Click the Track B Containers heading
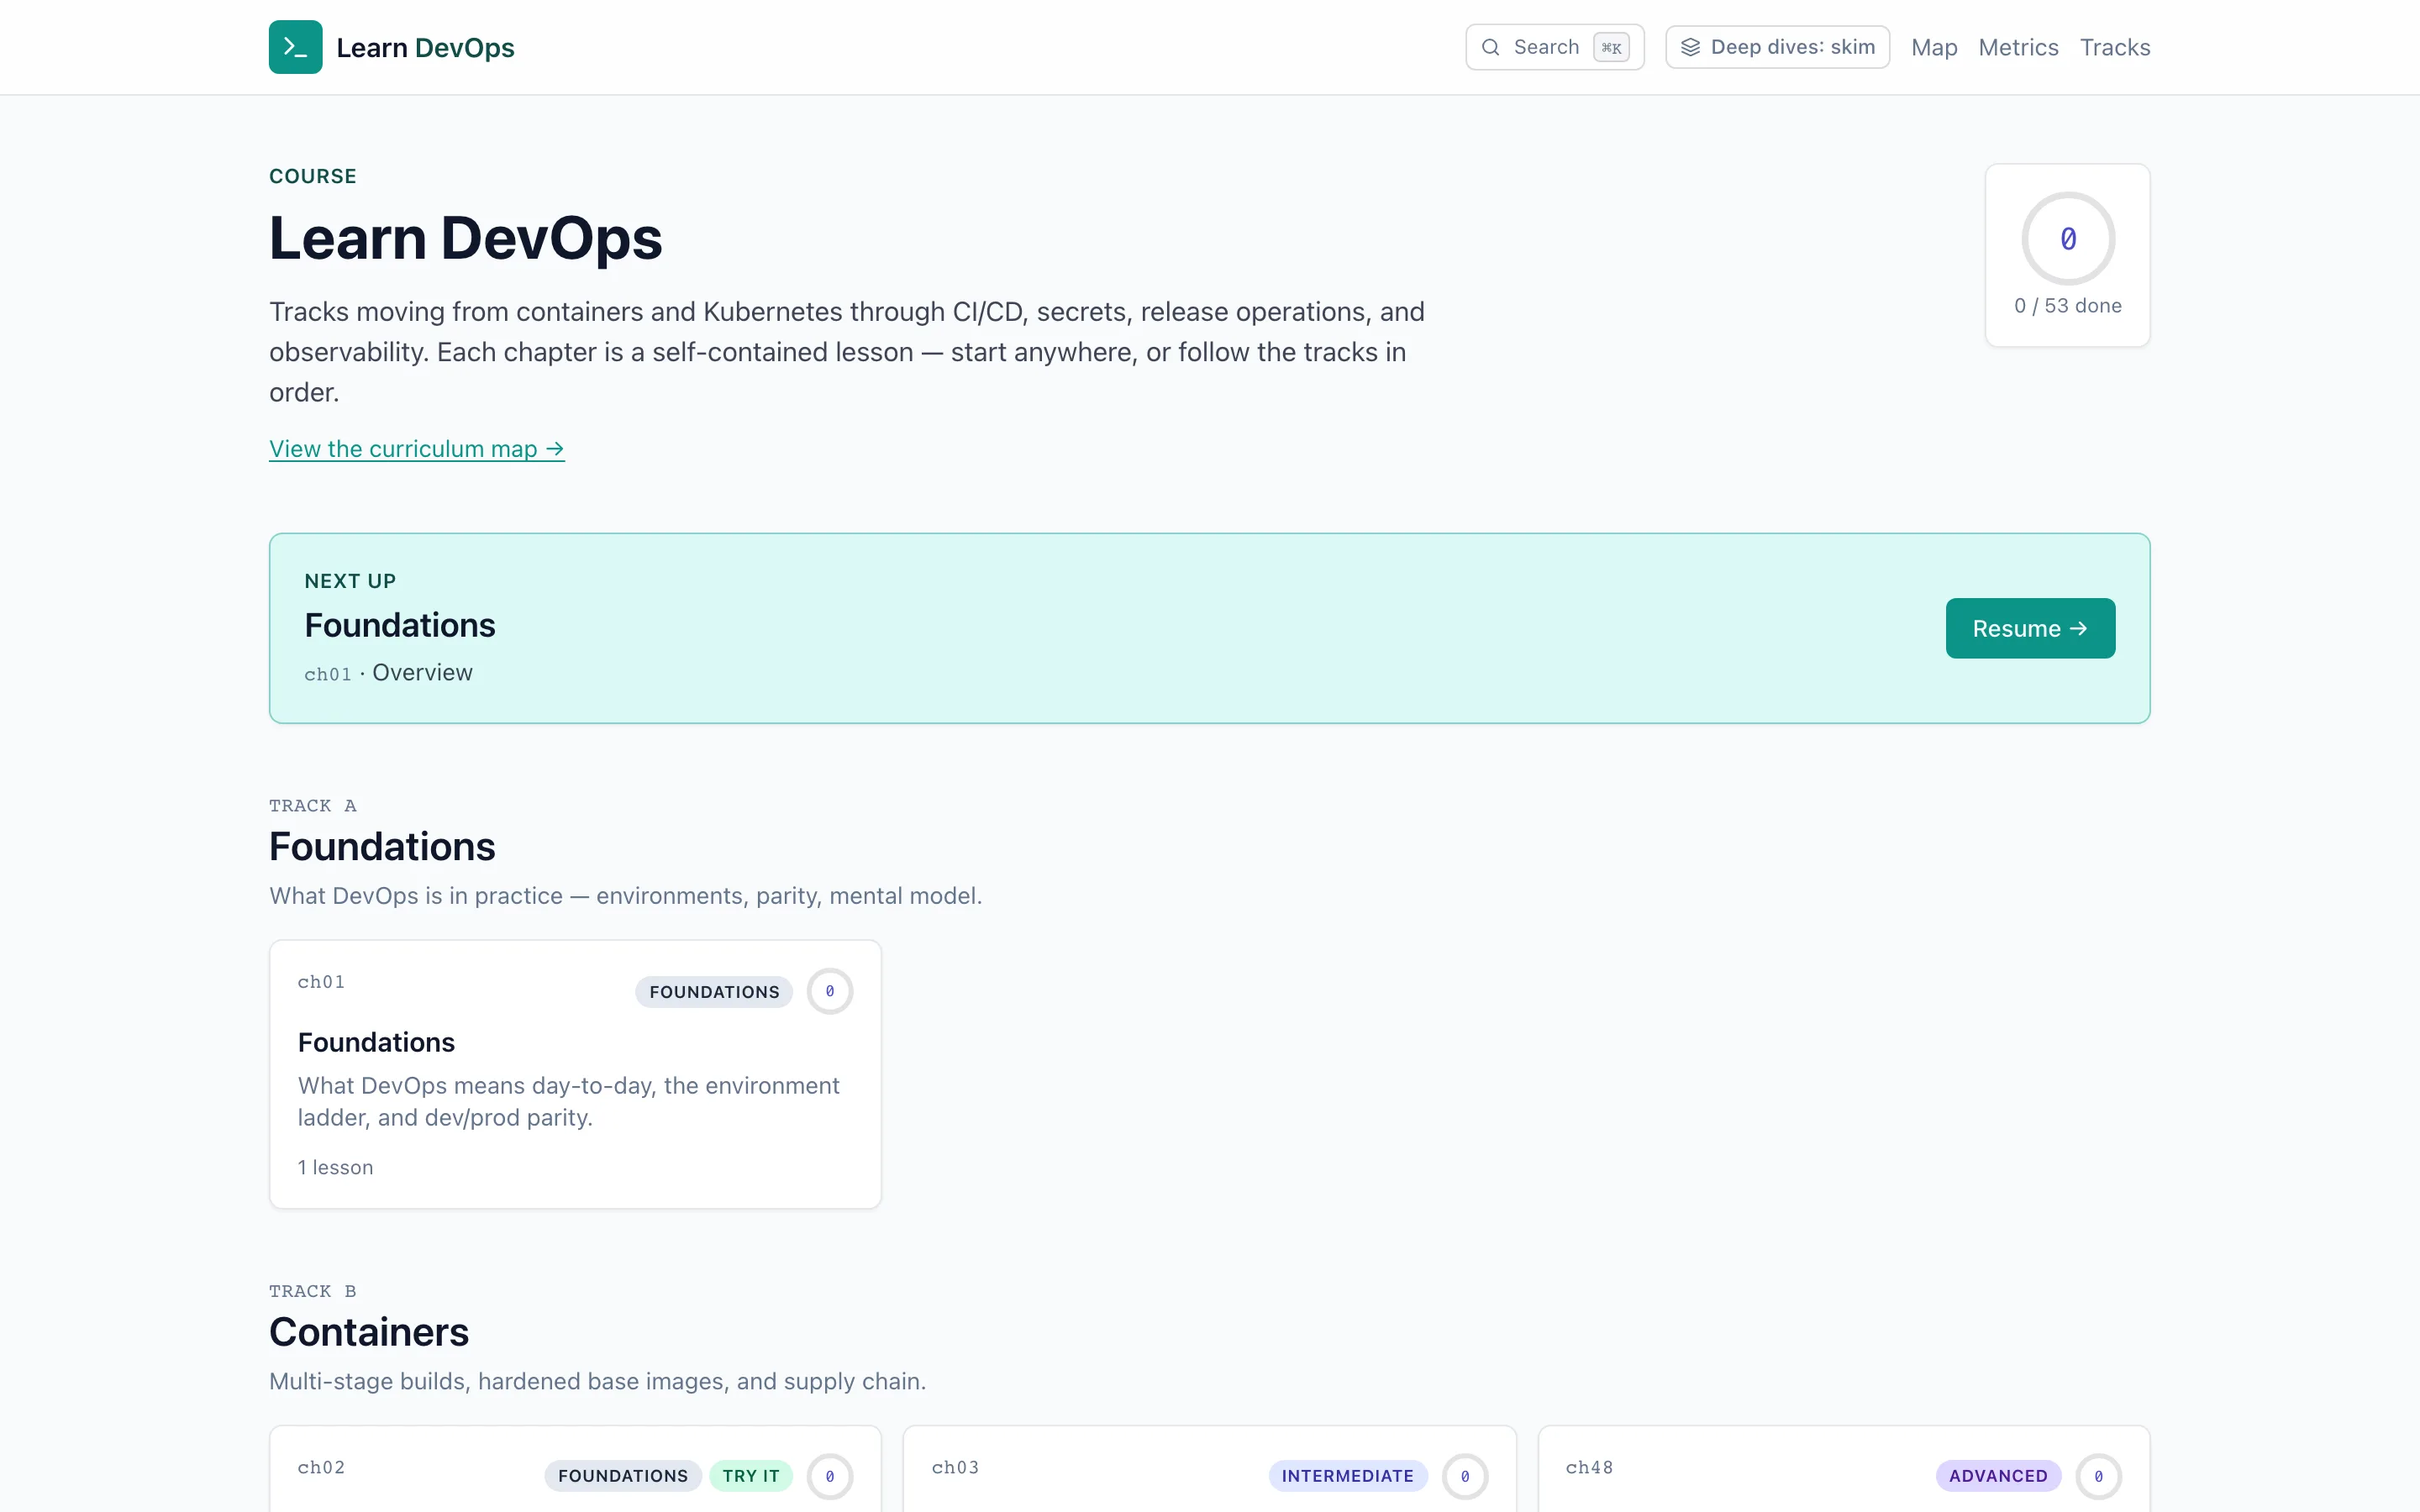Image resolution: width=2420 pixels, height=1512 pixels. 369,1332
